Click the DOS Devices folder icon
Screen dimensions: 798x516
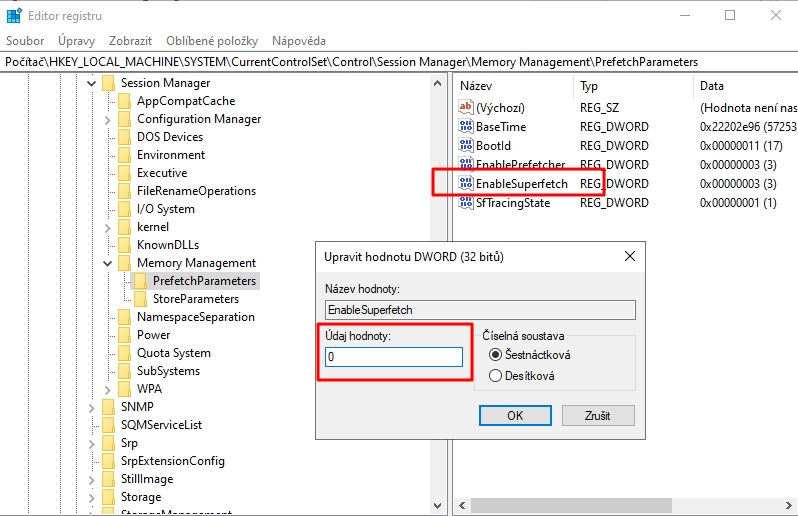coord(125,137)
